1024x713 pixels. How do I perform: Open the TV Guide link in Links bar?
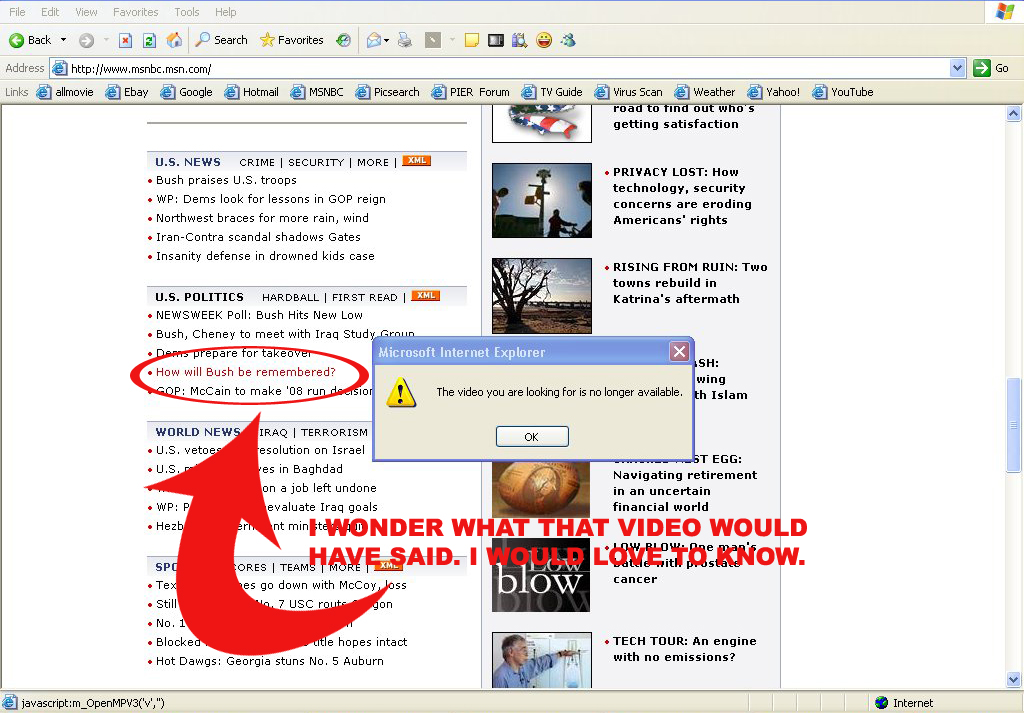pos(552,92)
